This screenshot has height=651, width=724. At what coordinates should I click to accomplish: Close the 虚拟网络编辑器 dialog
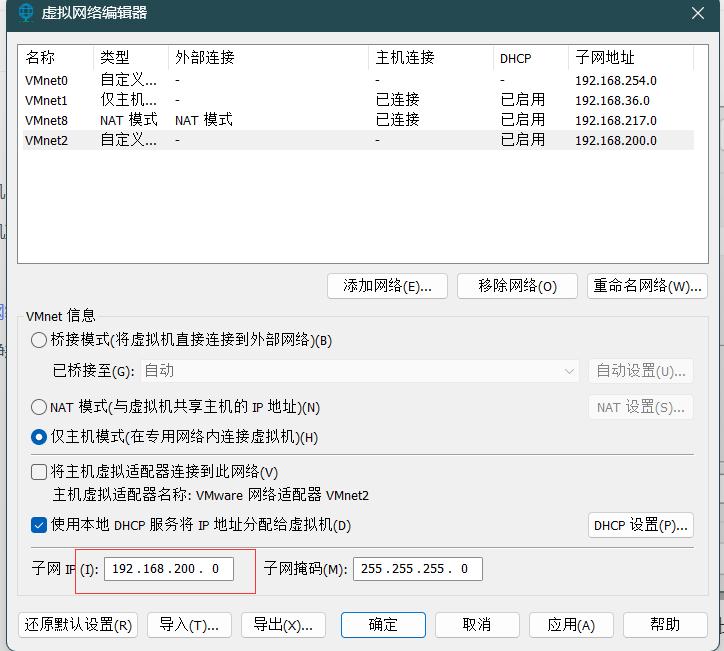pyautogui.click(x=698, y=13)
